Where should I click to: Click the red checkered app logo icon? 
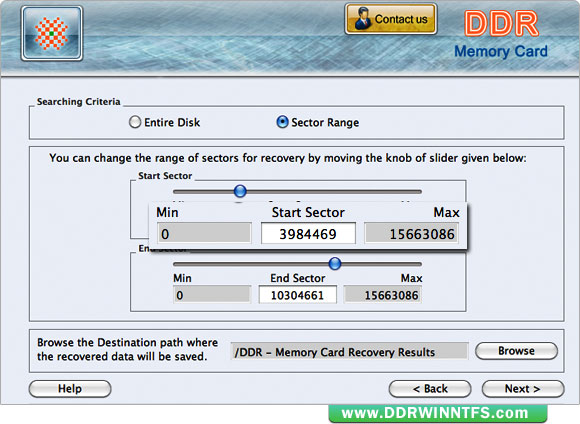pyautogui.click(x=52, y=33)
